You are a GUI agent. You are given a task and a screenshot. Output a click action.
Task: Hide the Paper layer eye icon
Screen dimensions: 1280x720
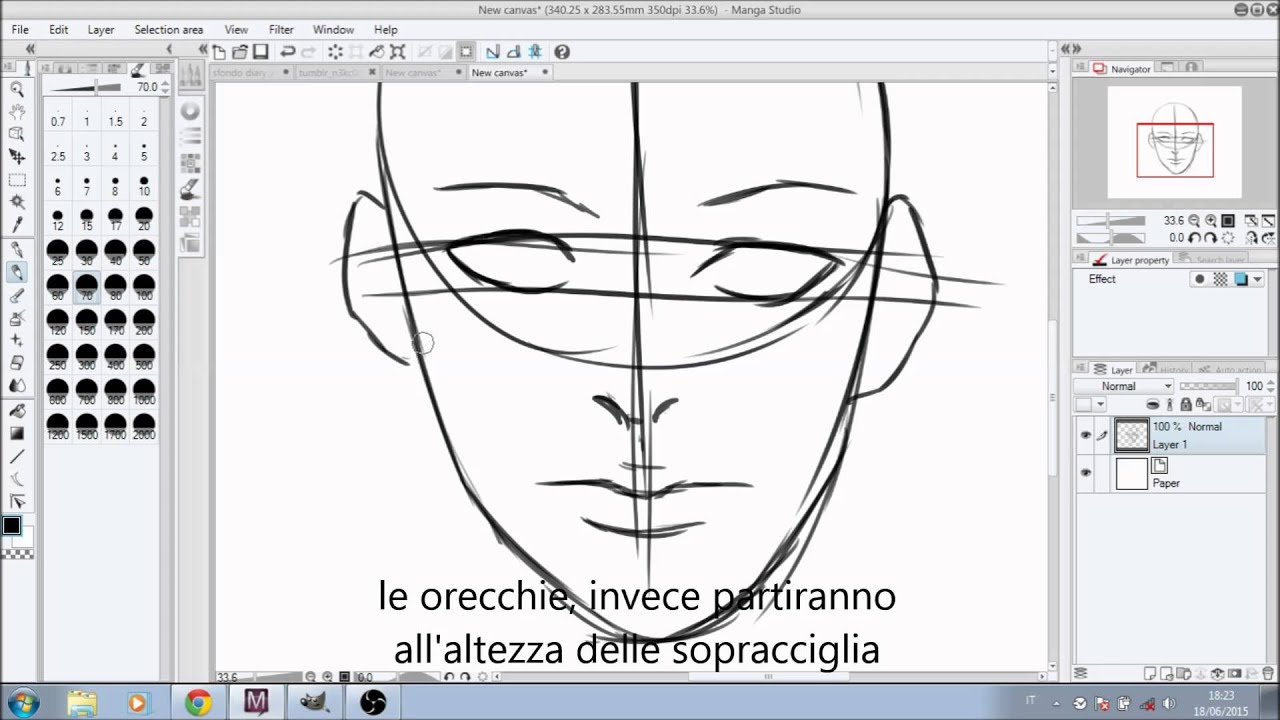(x=1086, y=474)
